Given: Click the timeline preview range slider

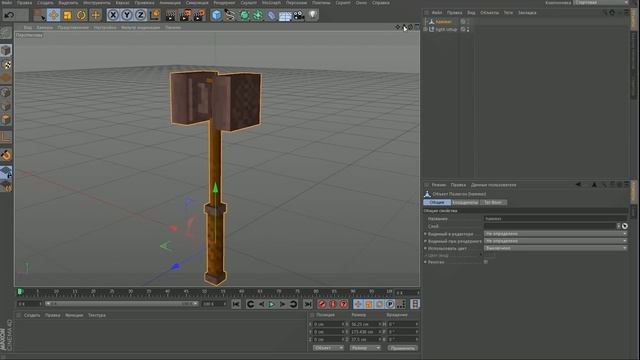Looking at the screenshot, I should [122, 304].
